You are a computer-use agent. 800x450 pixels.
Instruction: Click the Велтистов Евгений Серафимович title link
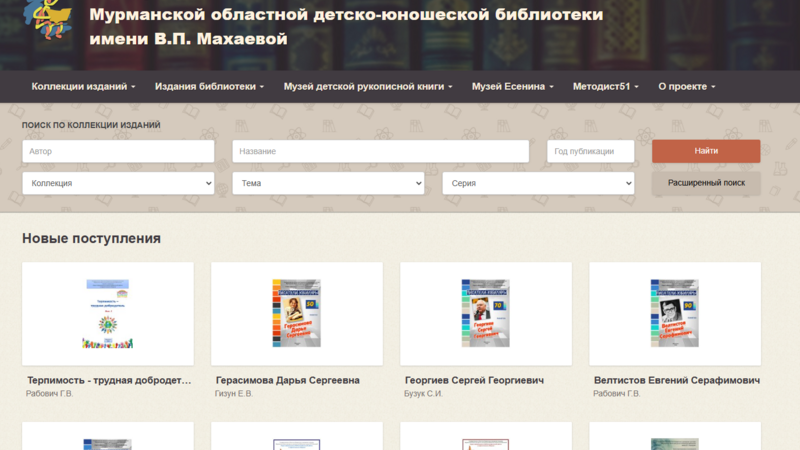[676, 381]
